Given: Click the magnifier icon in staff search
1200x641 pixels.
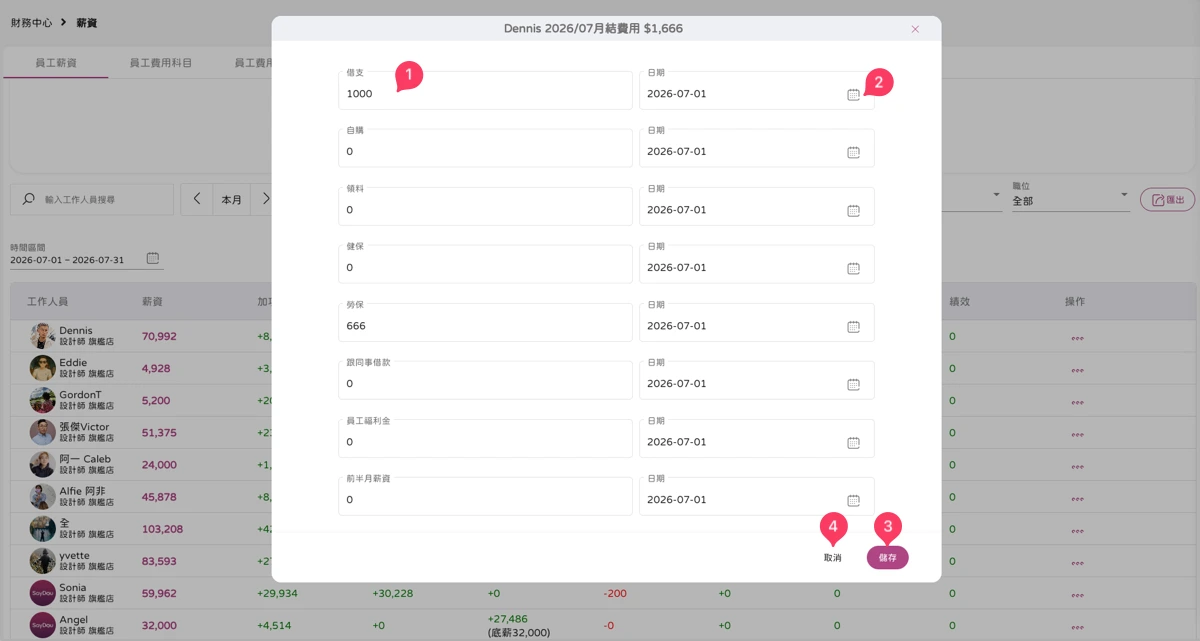Looking at the screenshot, I should [28, 200].
